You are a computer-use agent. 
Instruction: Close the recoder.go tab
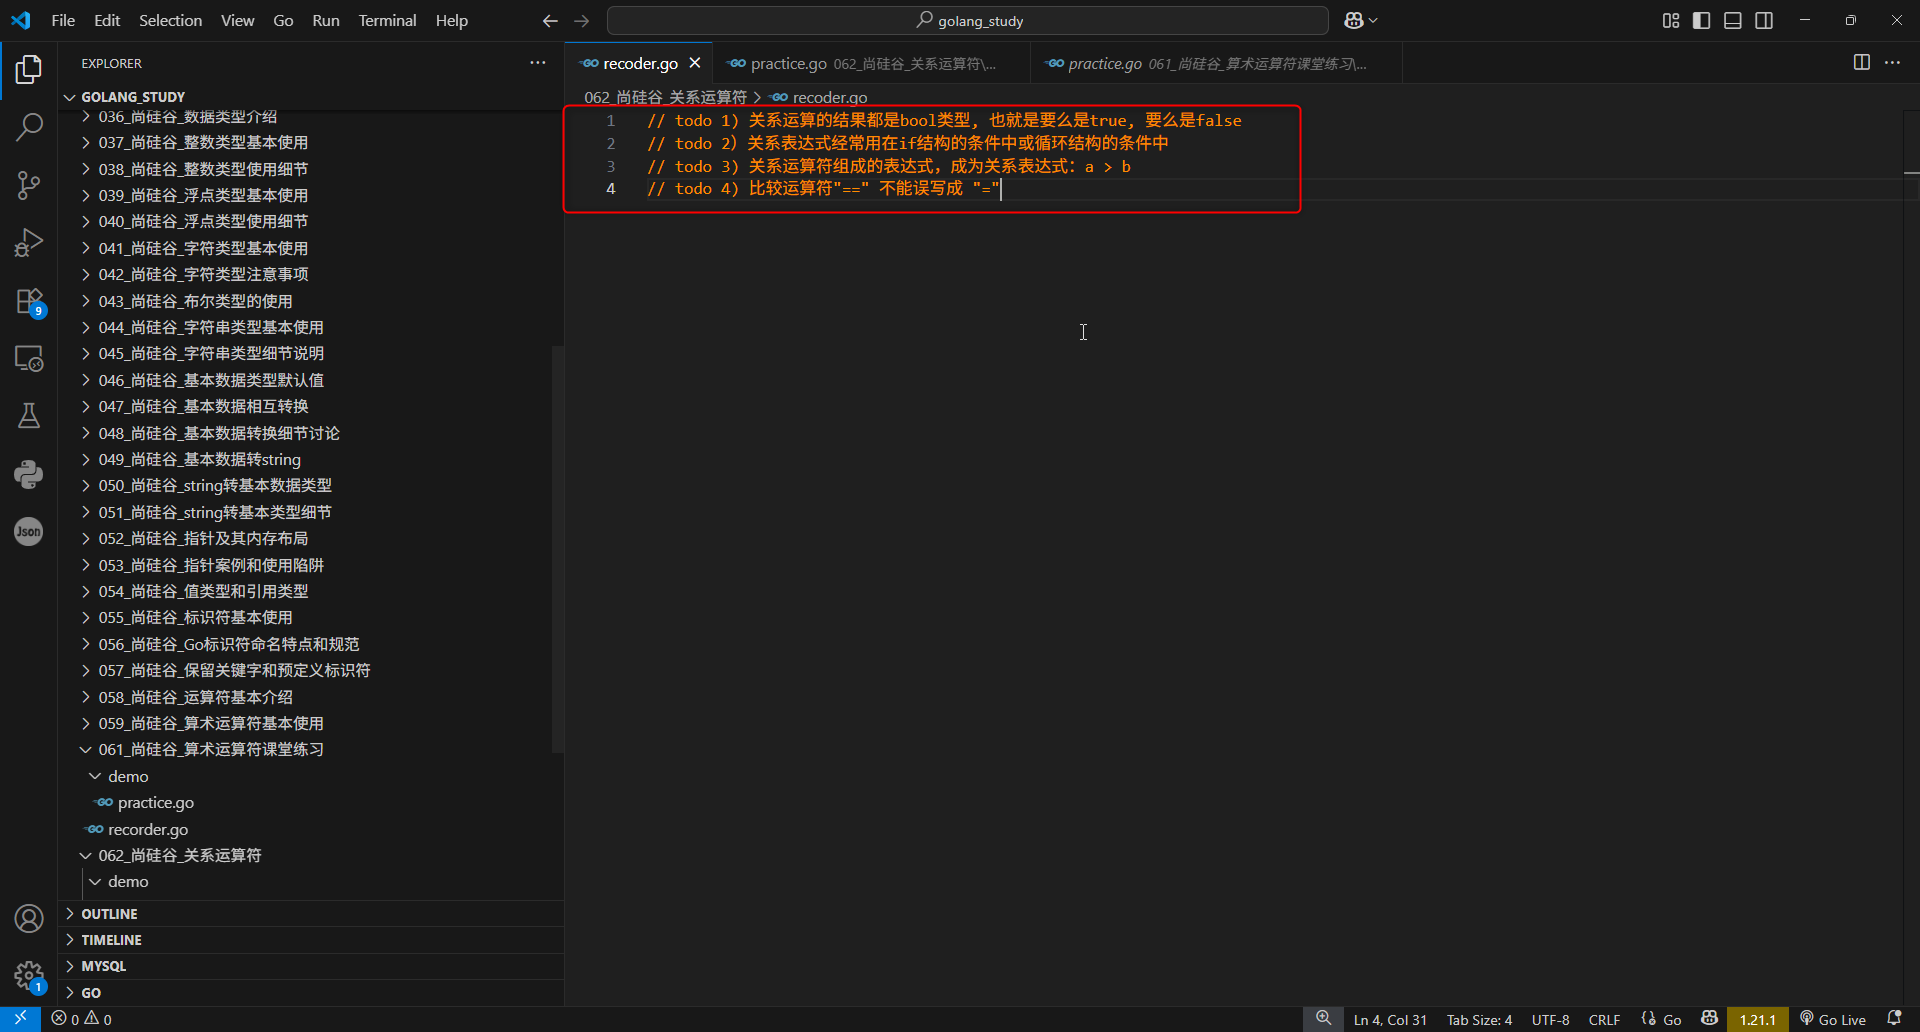(695, 63)
